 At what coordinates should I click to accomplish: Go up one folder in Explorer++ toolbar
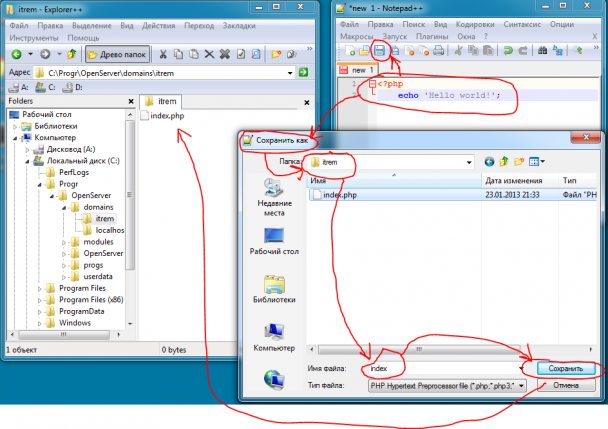click(x=72, y=54)
